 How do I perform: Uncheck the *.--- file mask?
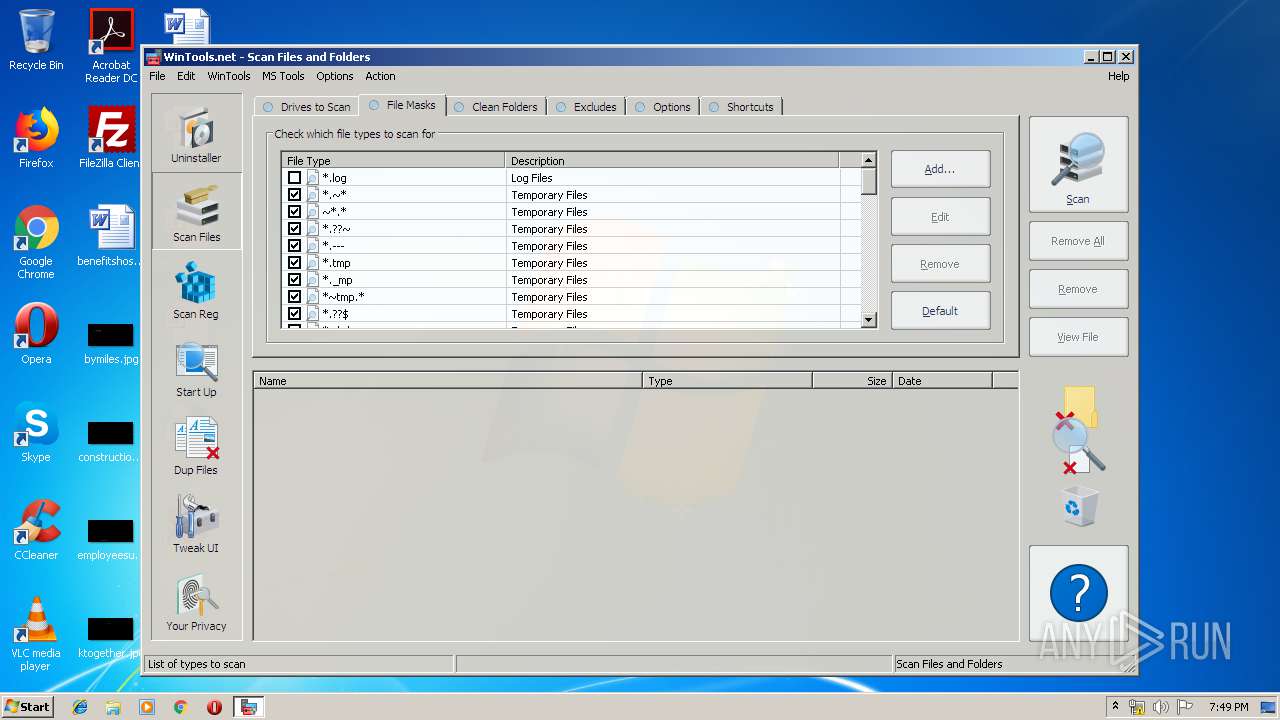[294, 246]
